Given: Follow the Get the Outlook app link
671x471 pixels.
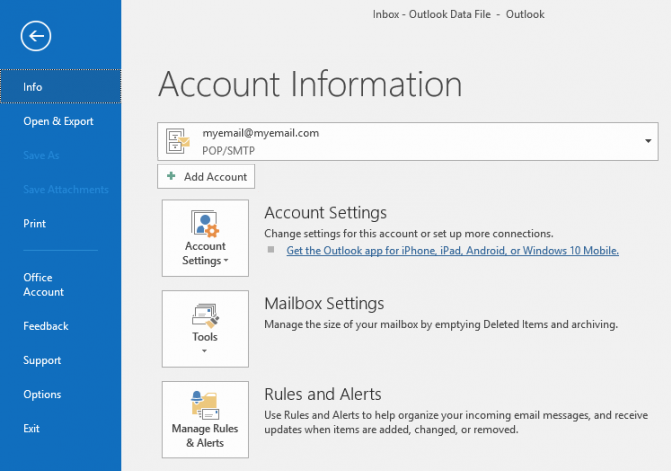Looking at the screenshot, I should (452, 251).
